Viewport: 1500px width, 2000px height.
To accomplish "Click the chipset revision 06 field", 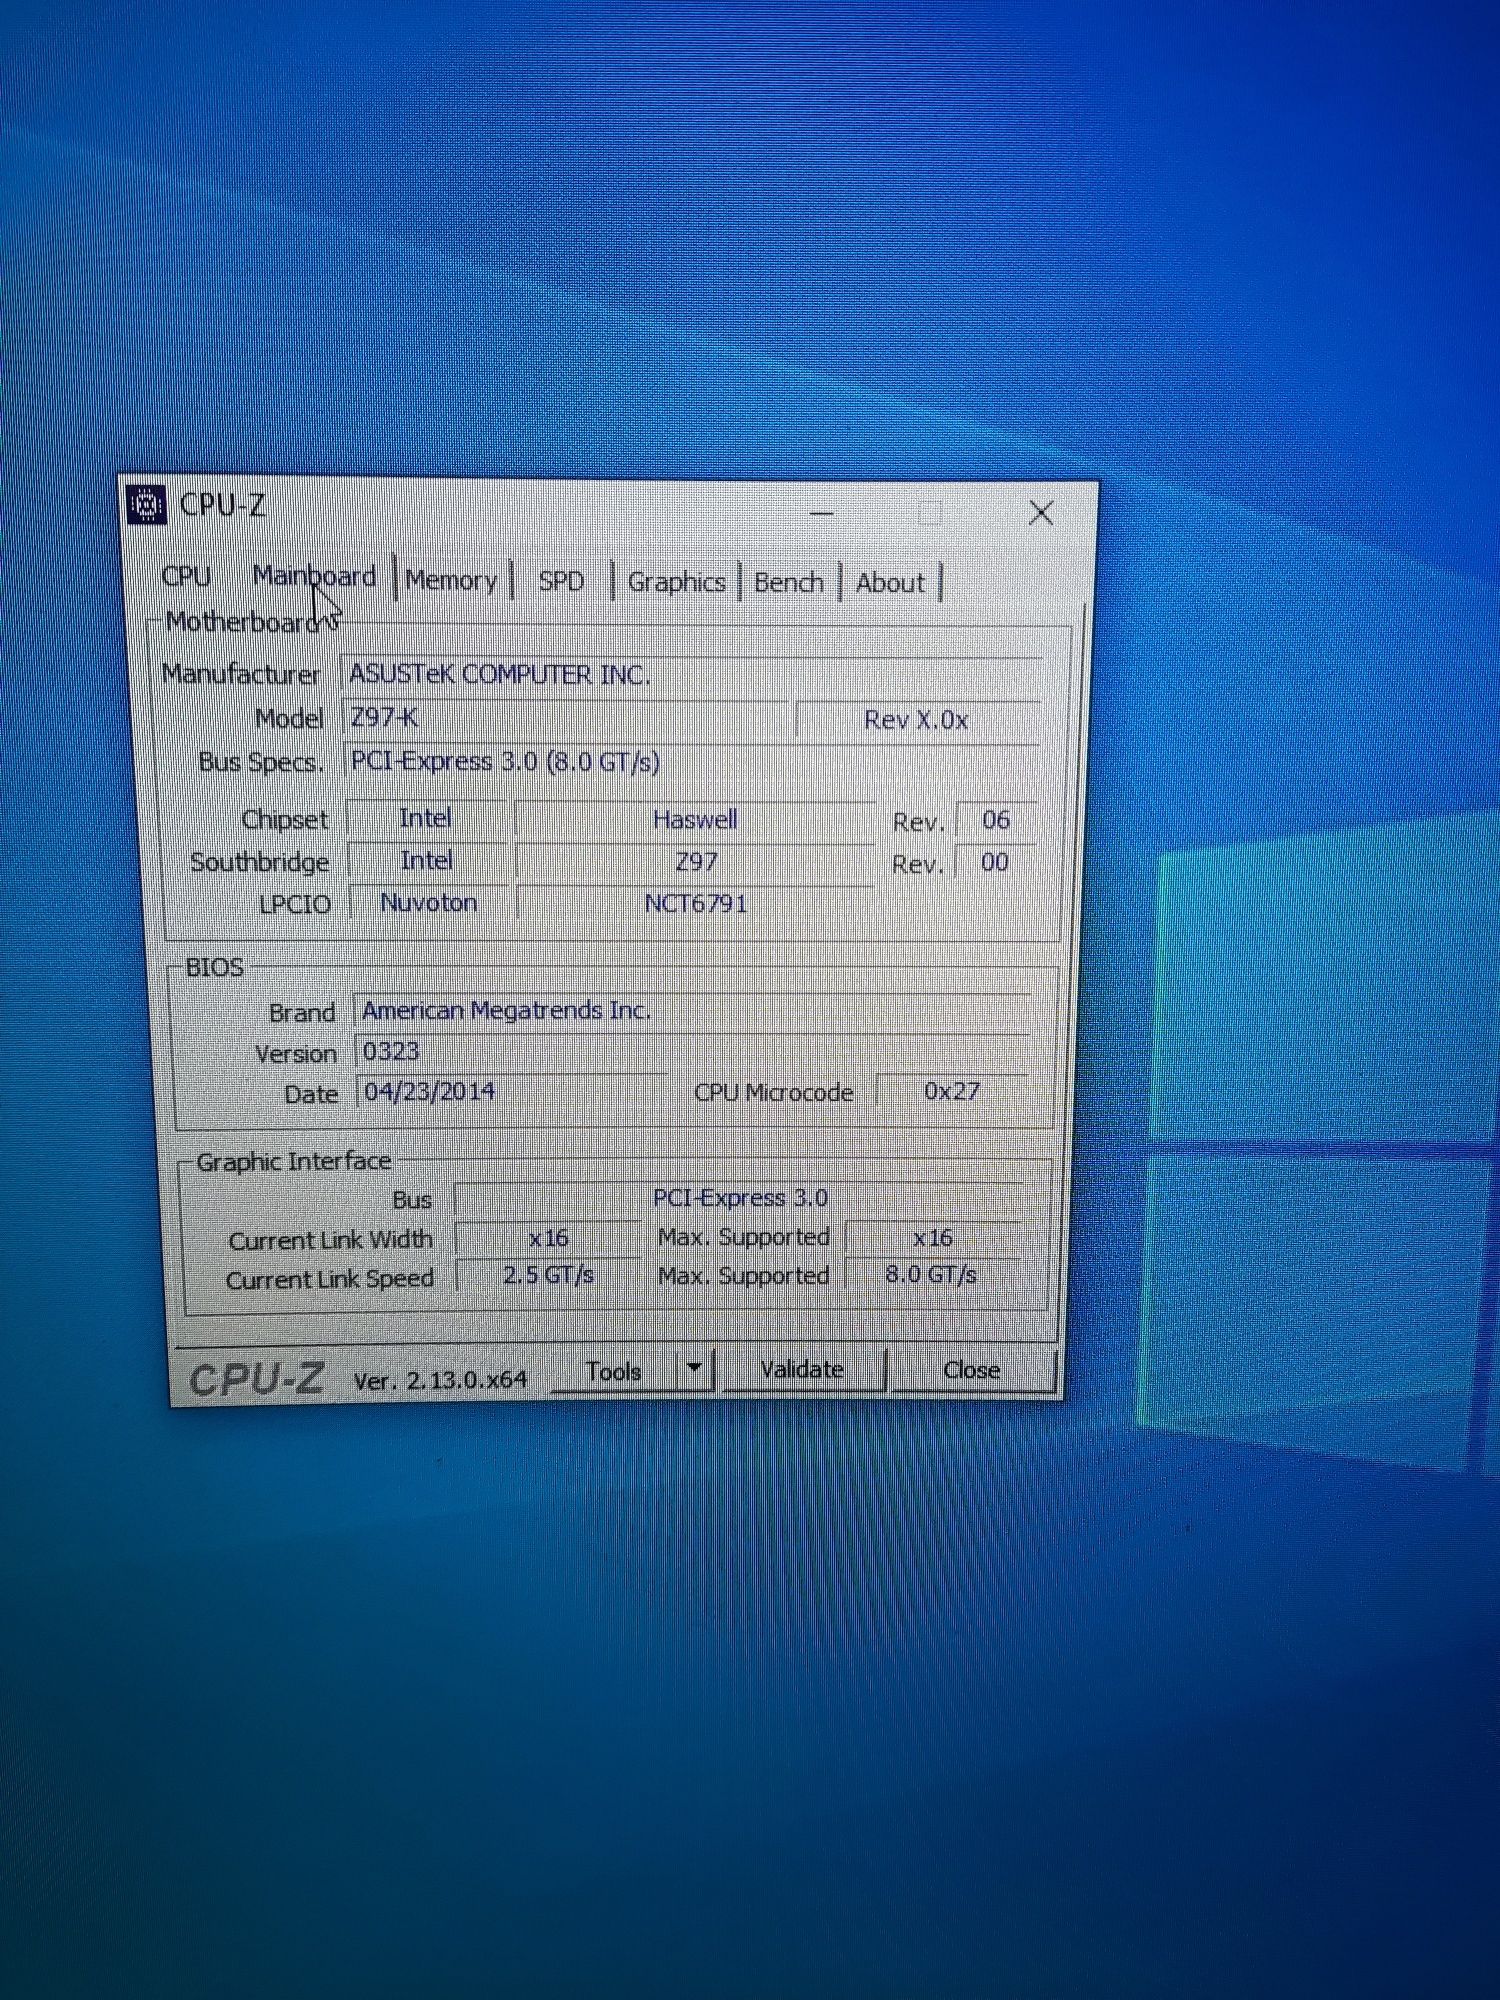I will point(995,820).
